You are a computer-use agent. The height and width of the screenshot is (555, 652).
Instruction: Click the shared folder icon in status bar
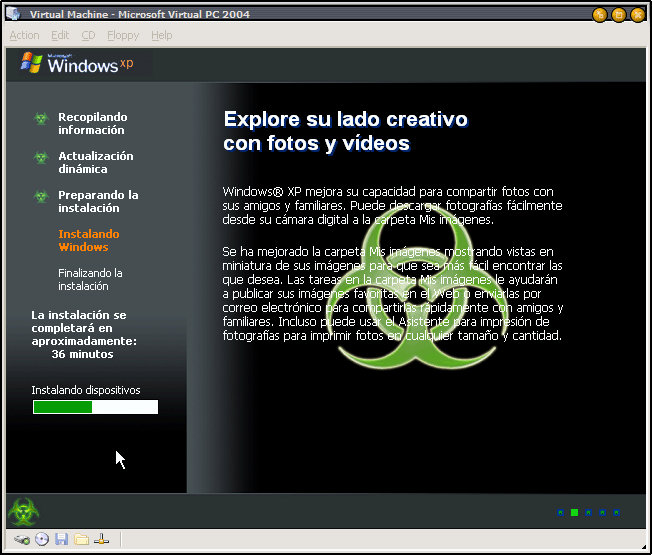point(82,539)
